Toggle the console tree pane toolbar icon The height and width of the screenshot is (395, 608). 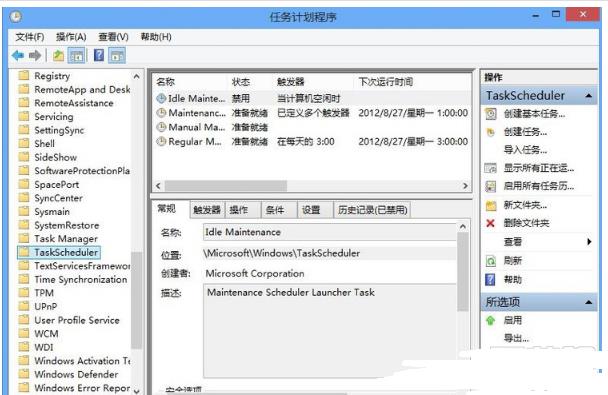[77, 55]
